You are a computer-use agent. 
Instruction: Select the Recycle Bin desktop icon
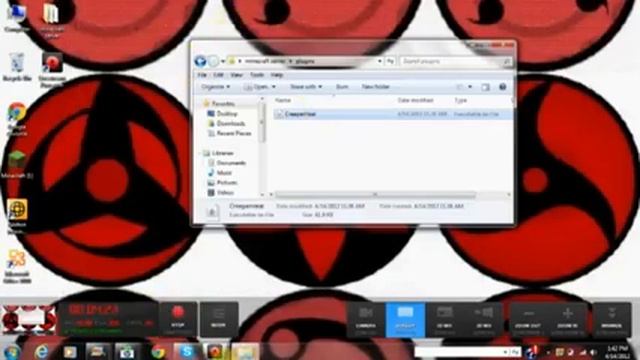coord(17,67)
